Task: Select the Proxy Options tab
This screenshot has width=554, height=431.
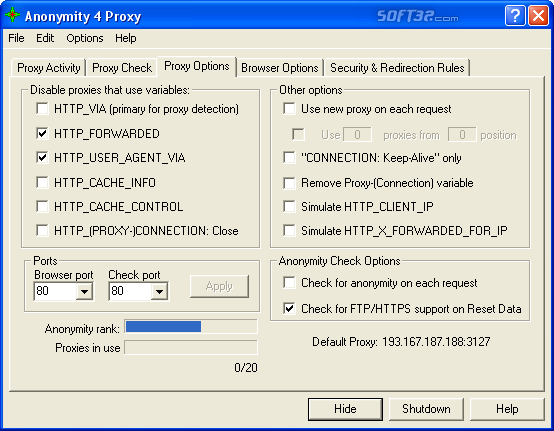Action: coord(197,66)
